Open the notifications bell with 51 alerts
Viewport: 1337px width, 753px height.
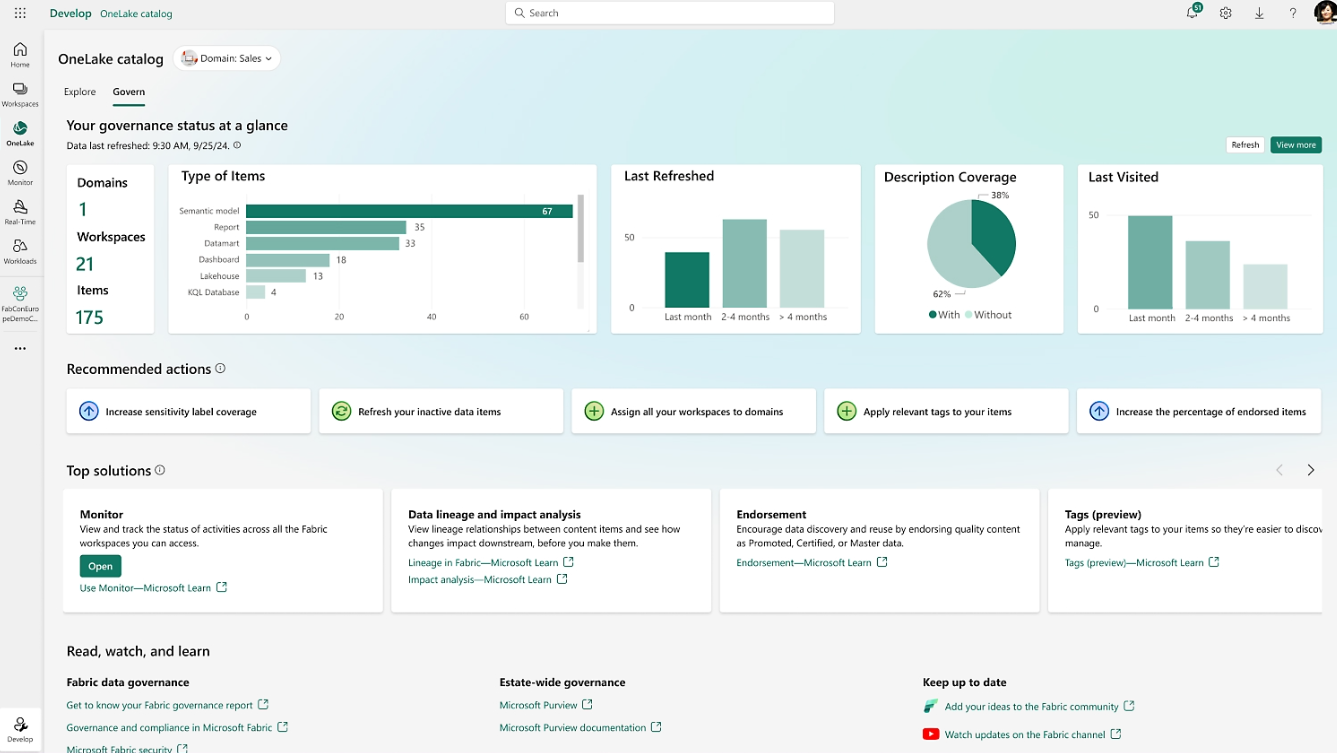(1192, 13)
